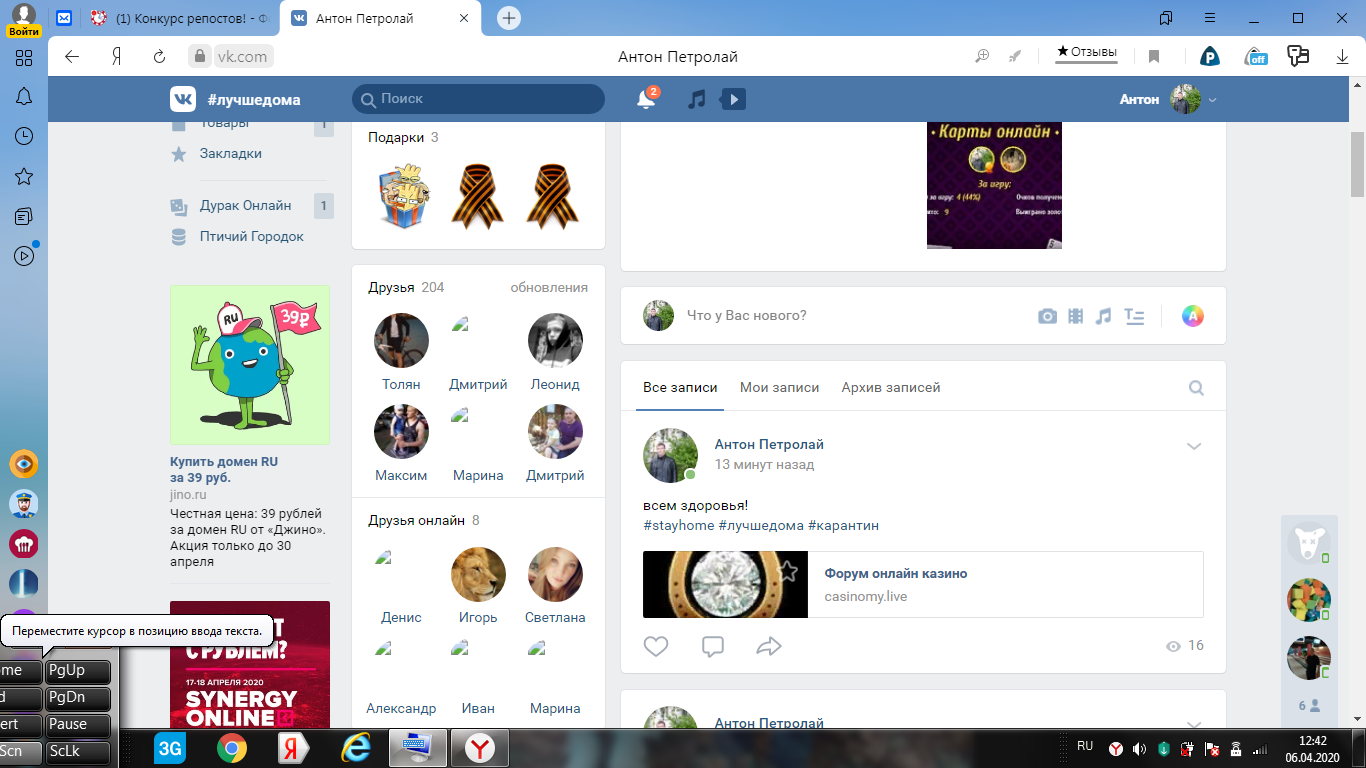Expand the Антон profile menu in VK header
The width and height of the screenshot is (1366, 768).
click(x=1168, y=99)
